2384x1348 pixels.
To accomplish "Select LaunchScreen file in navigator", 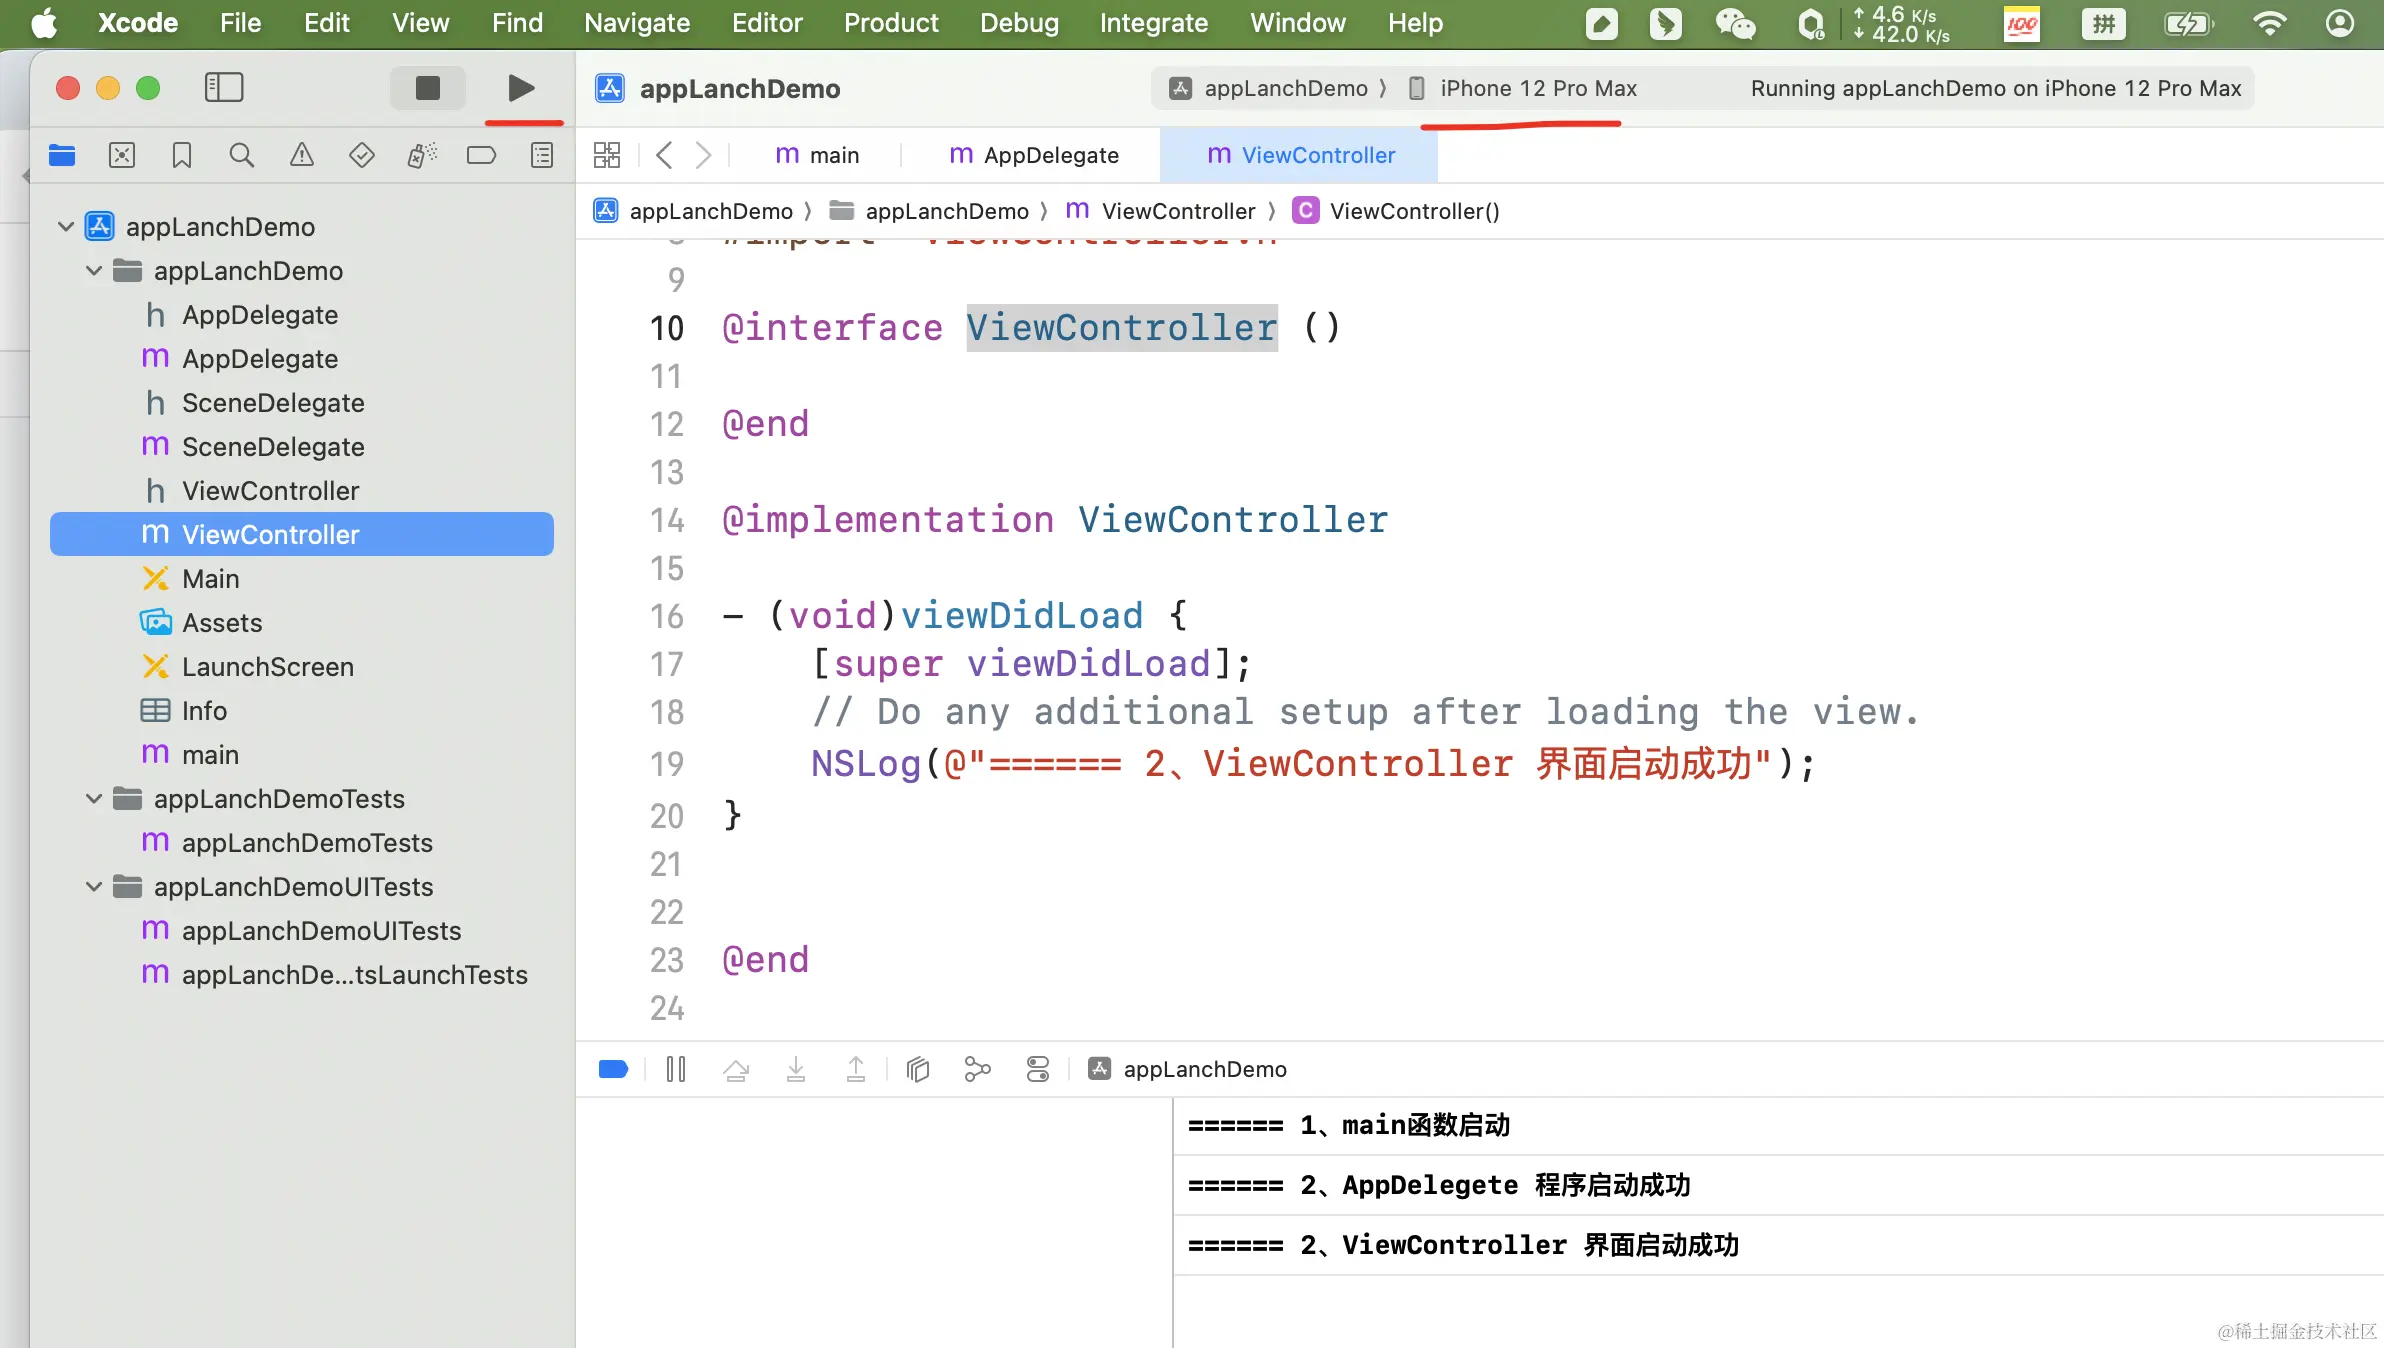I will point(267,667).
